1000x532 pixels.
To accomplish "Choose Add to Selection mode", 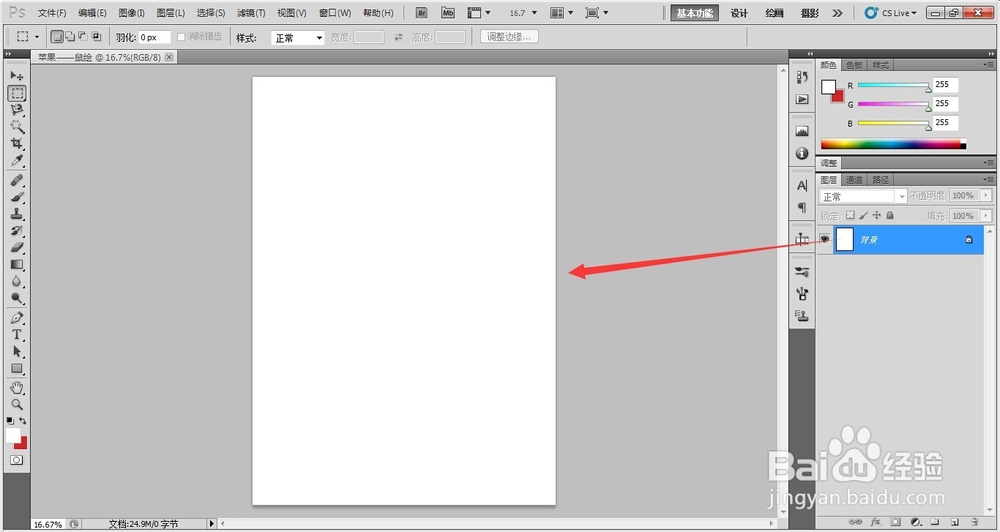I will coord(70,37).
